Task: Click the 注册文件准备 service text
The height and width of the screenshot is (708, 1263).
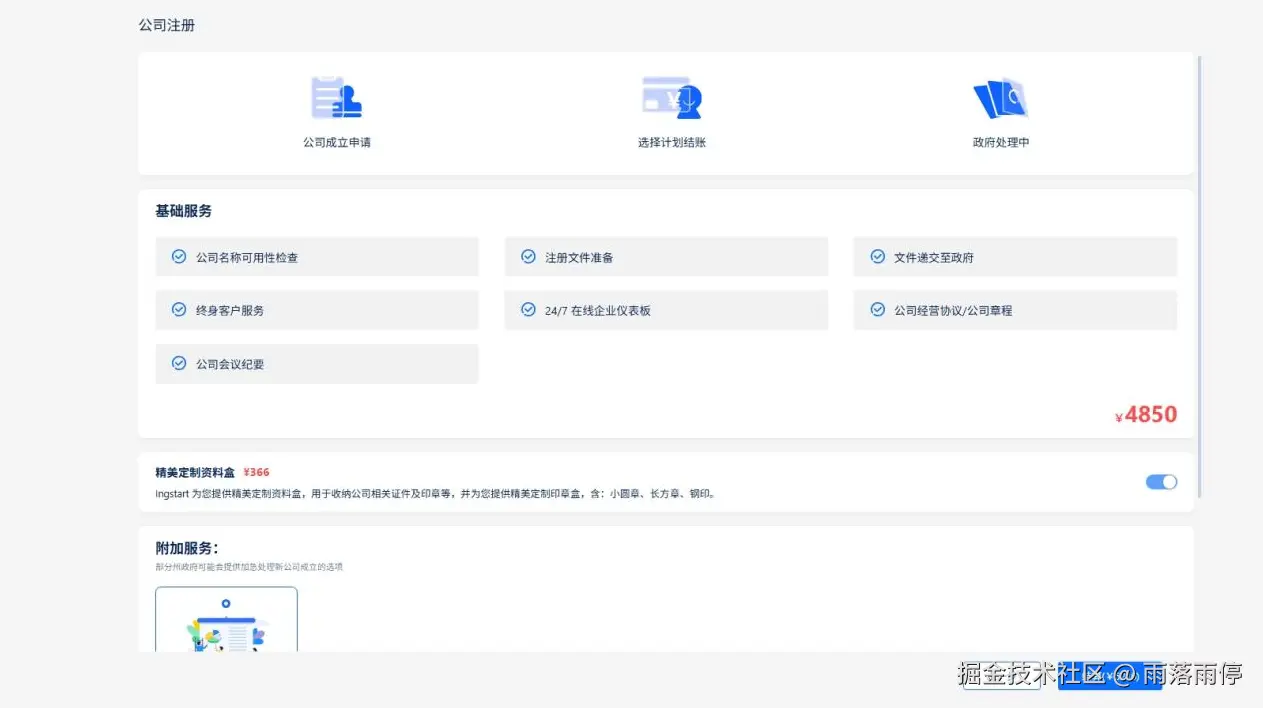Action: click(x=579, y=257)
